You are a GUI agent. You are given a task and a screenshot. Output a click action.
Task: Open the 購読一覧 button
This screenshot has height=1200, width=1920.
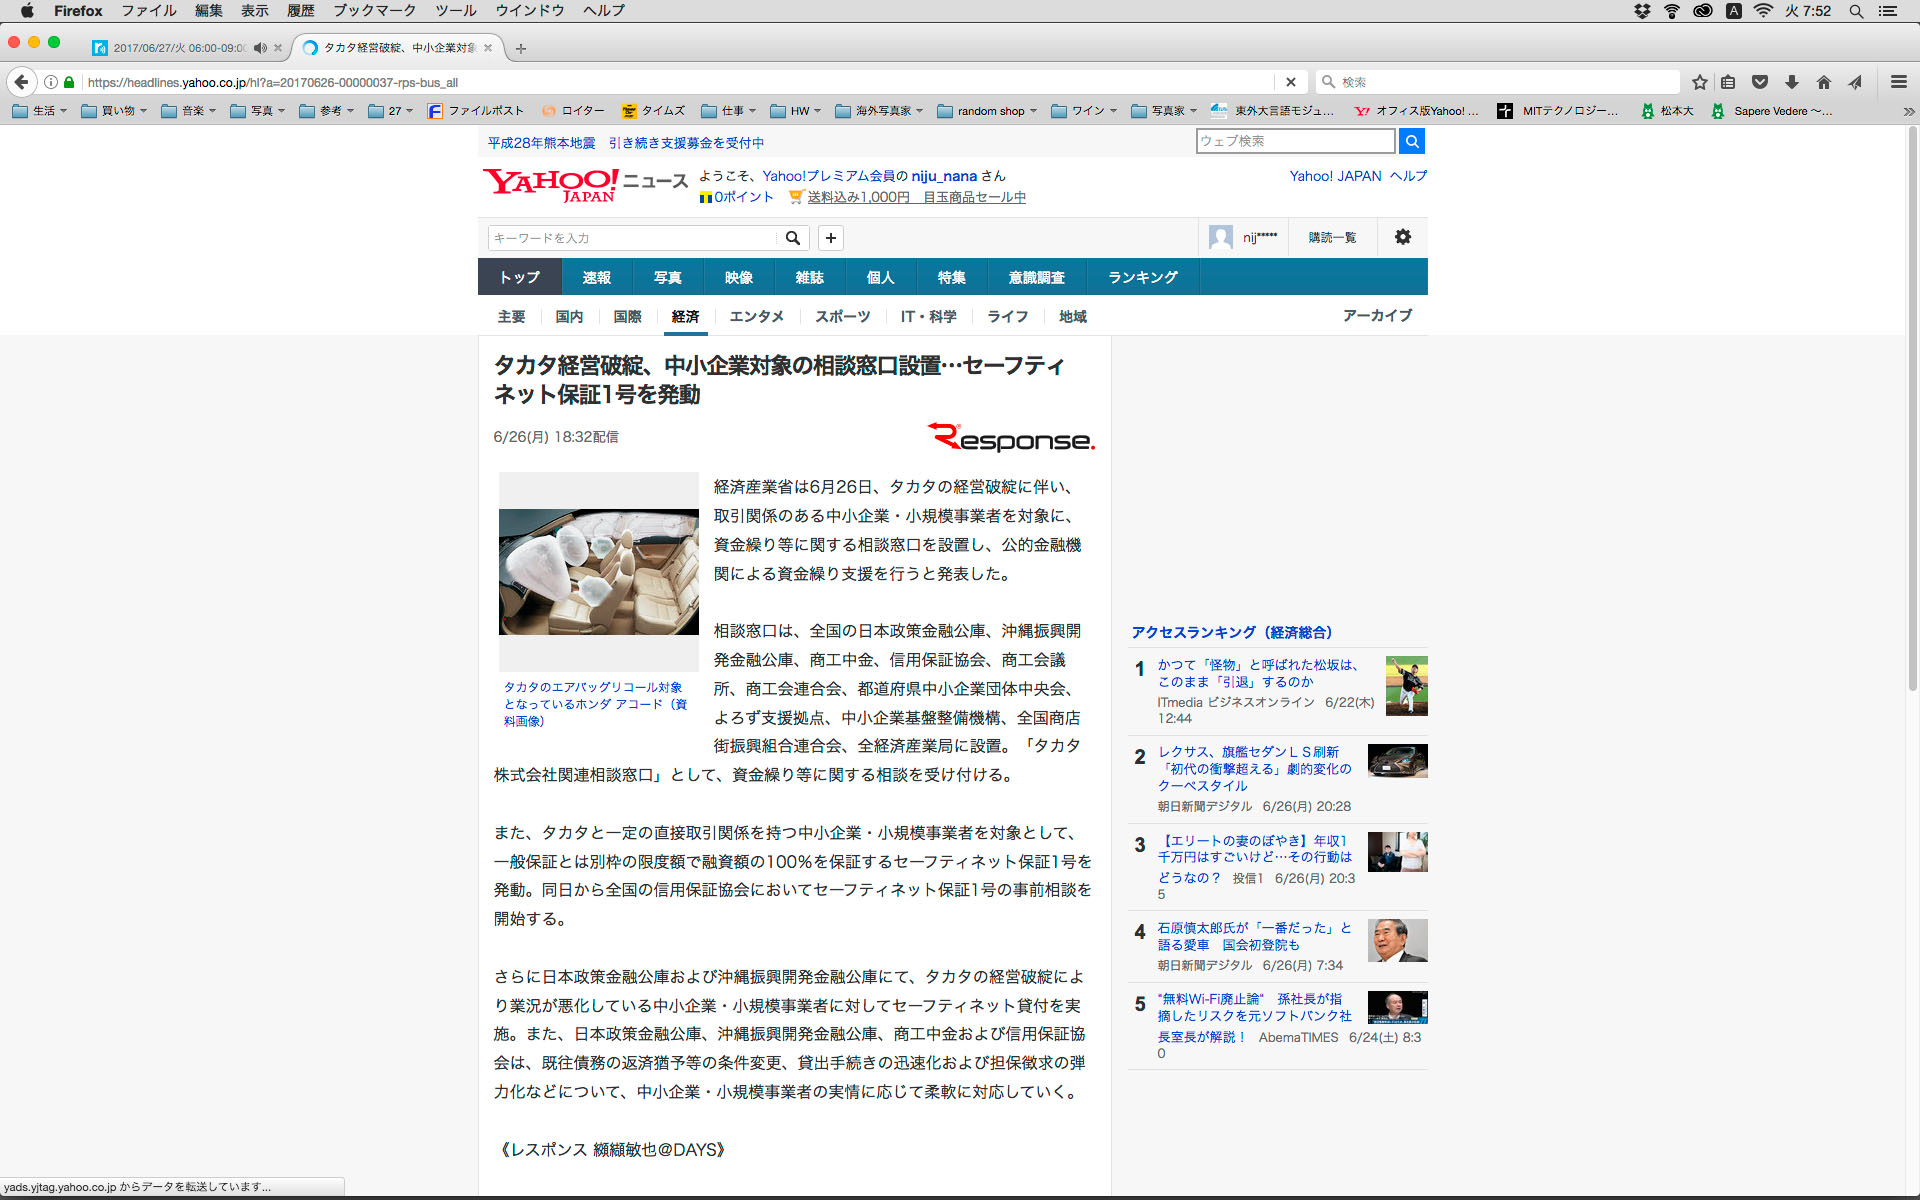tap(1332, 238)
